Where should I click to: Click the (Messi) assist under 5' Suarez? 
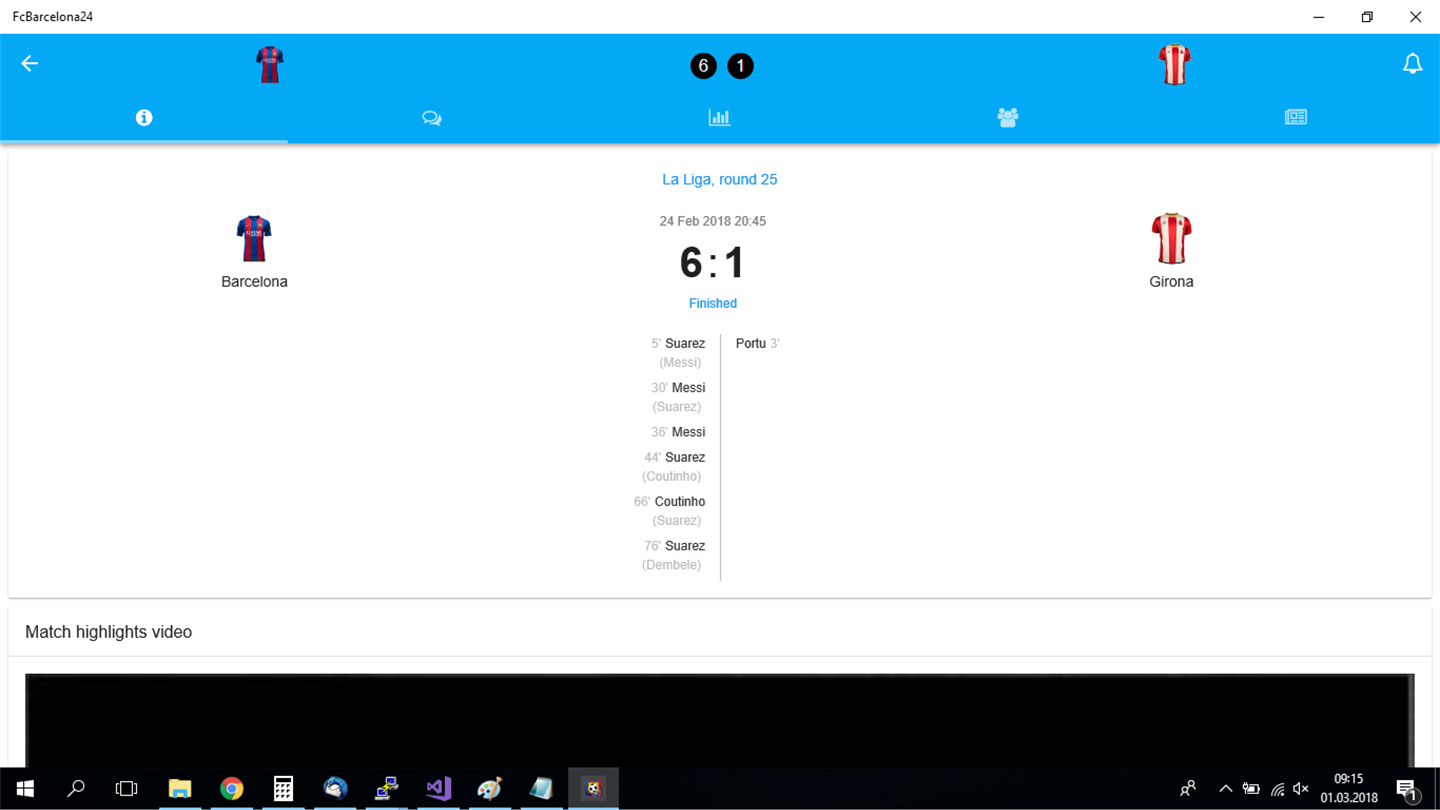680,362
